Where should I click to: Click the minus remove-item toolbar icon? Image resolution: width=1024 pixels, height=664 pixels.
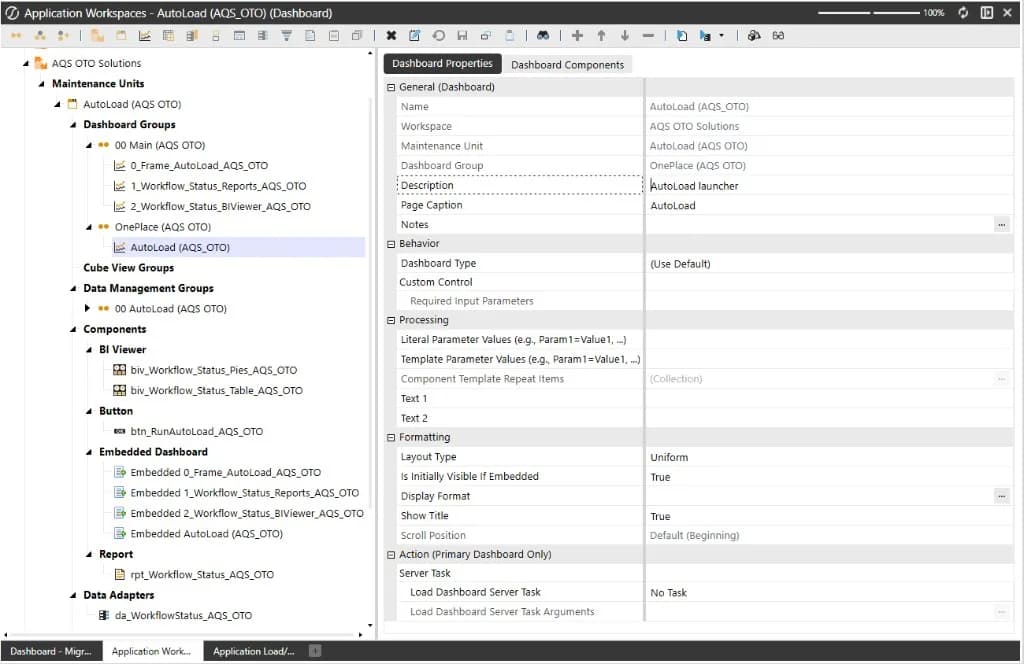pyautogui.click(x=648, y=36)
